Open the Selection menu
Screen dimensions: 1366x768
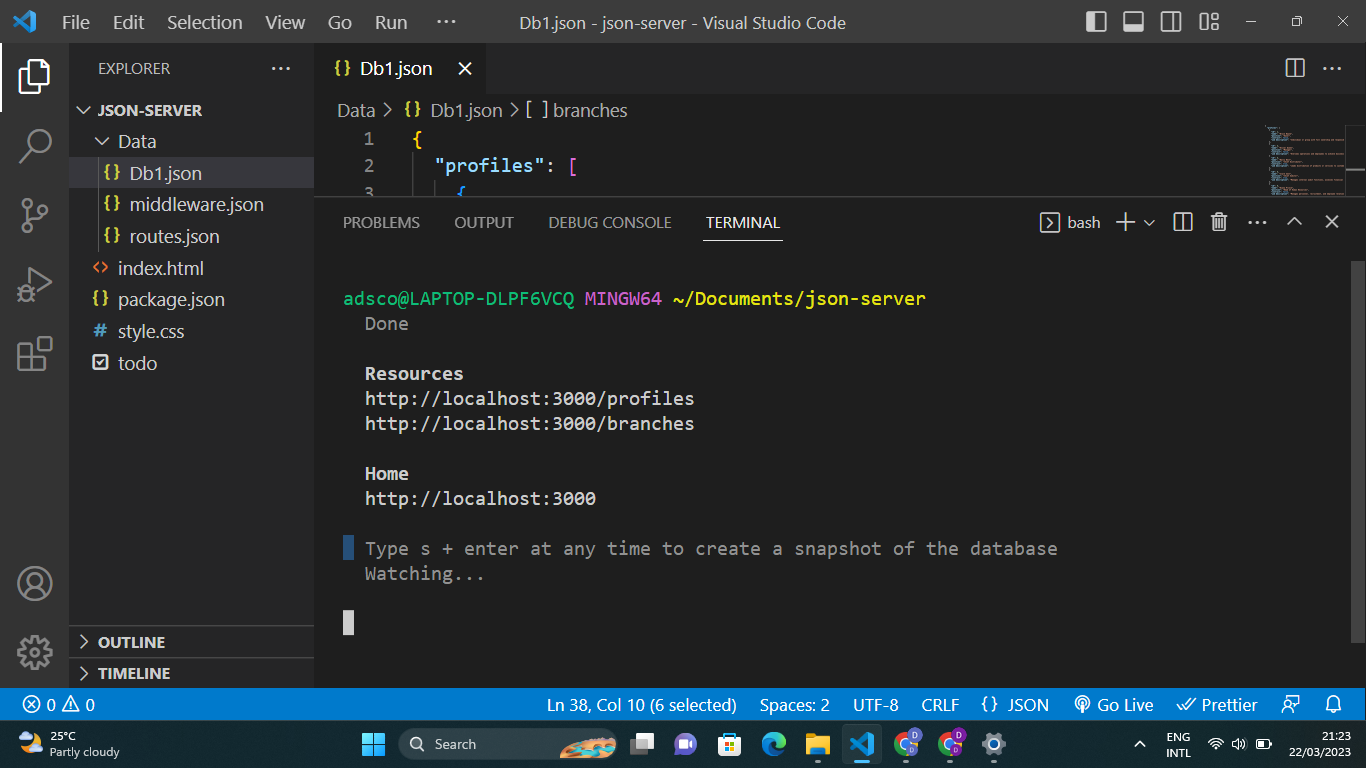click(x=205, y=22)
